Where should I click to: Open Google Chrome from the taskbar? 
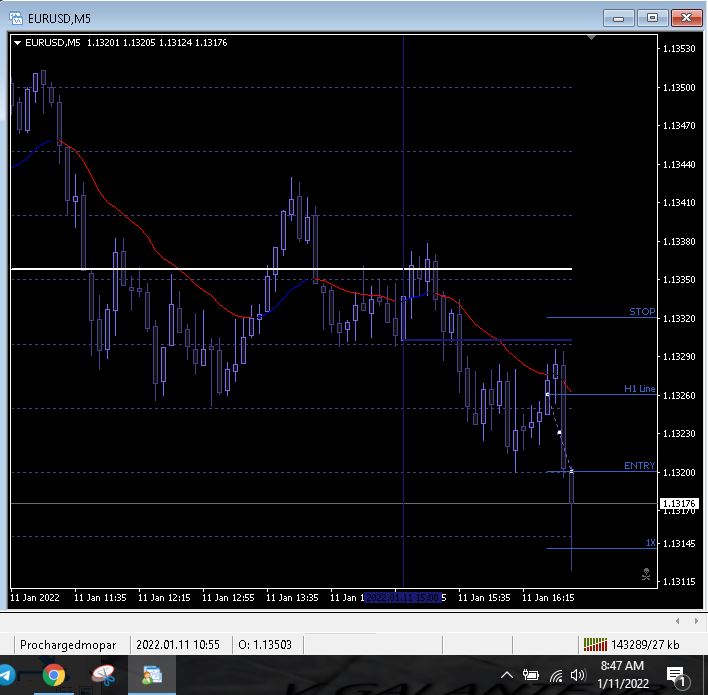53,675
